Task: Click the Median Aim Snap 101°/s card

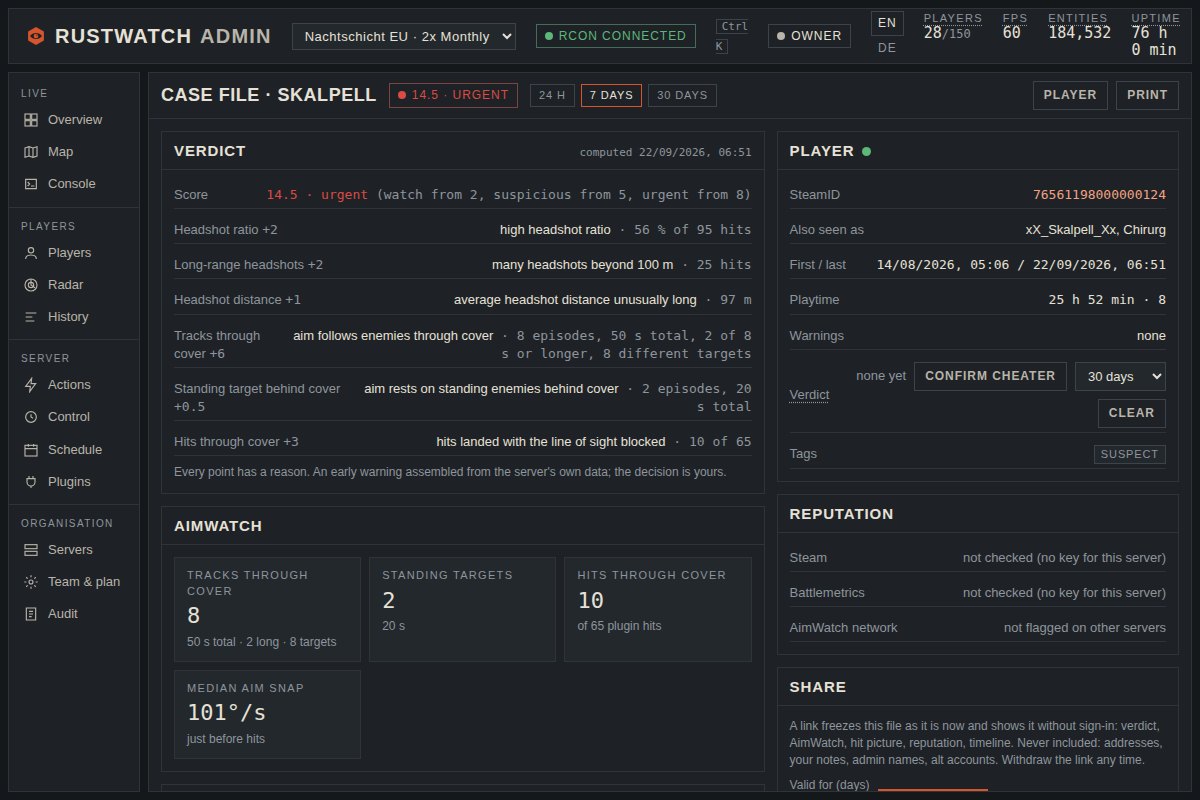Action: pyautogui.click(x=267, y=714)
